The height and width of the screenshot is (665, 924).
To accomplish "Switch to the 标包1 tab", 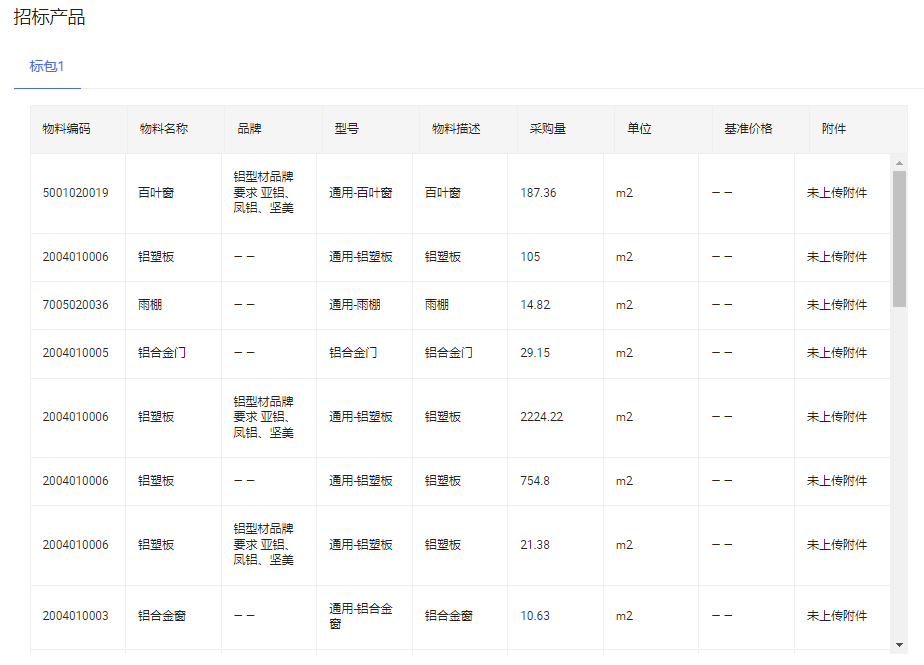I will [x=47, y=67].
